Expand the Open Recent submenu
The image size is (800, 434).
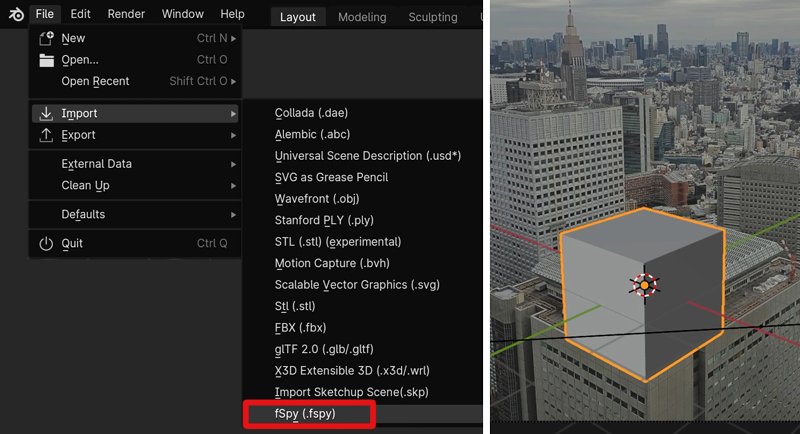click(x=136, y=81)
